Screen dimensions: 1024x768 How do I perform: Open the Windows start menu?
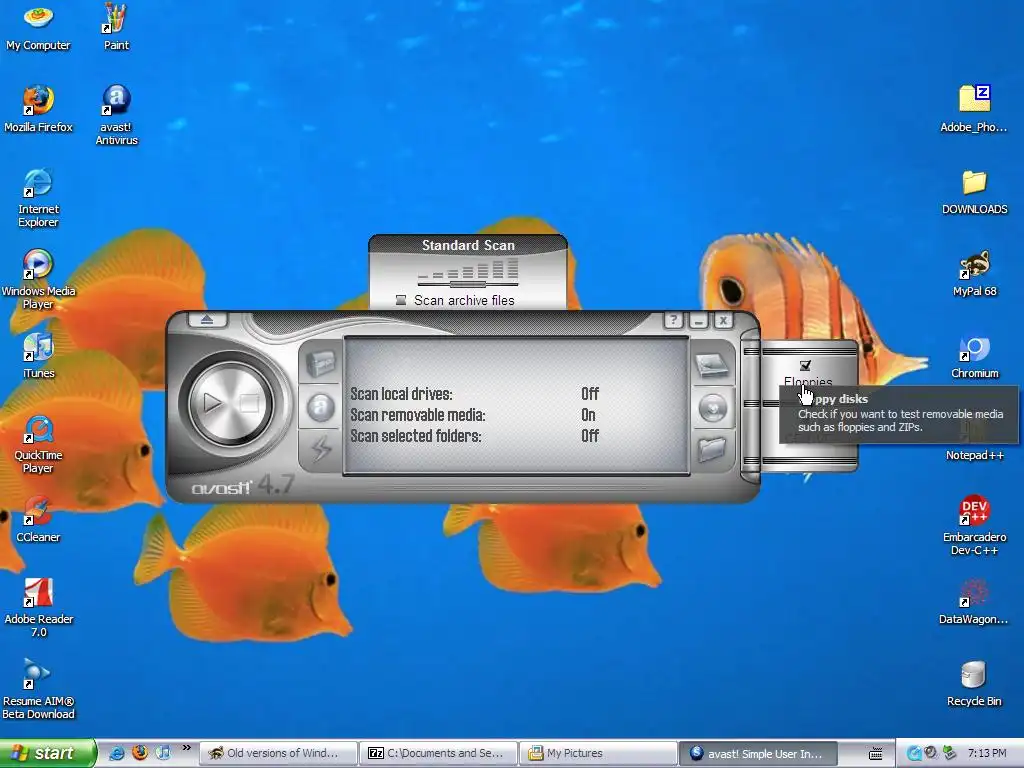pos(48,753)
